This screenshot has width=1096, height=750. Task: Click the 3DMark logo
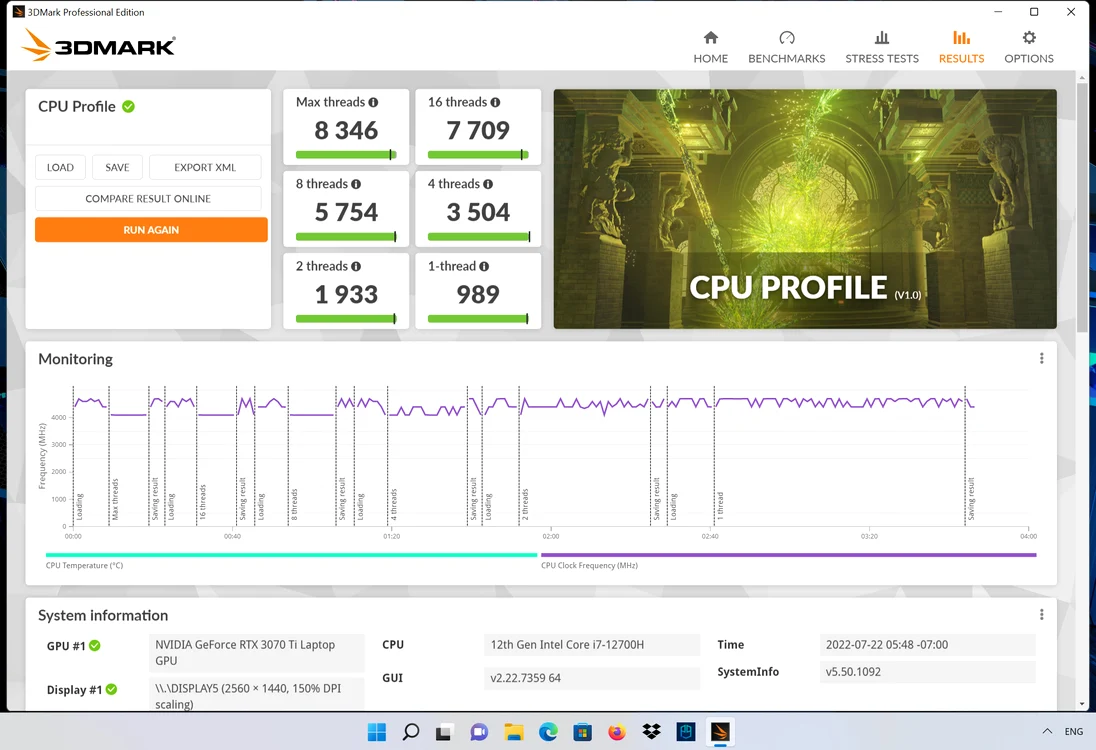(98, 45)
